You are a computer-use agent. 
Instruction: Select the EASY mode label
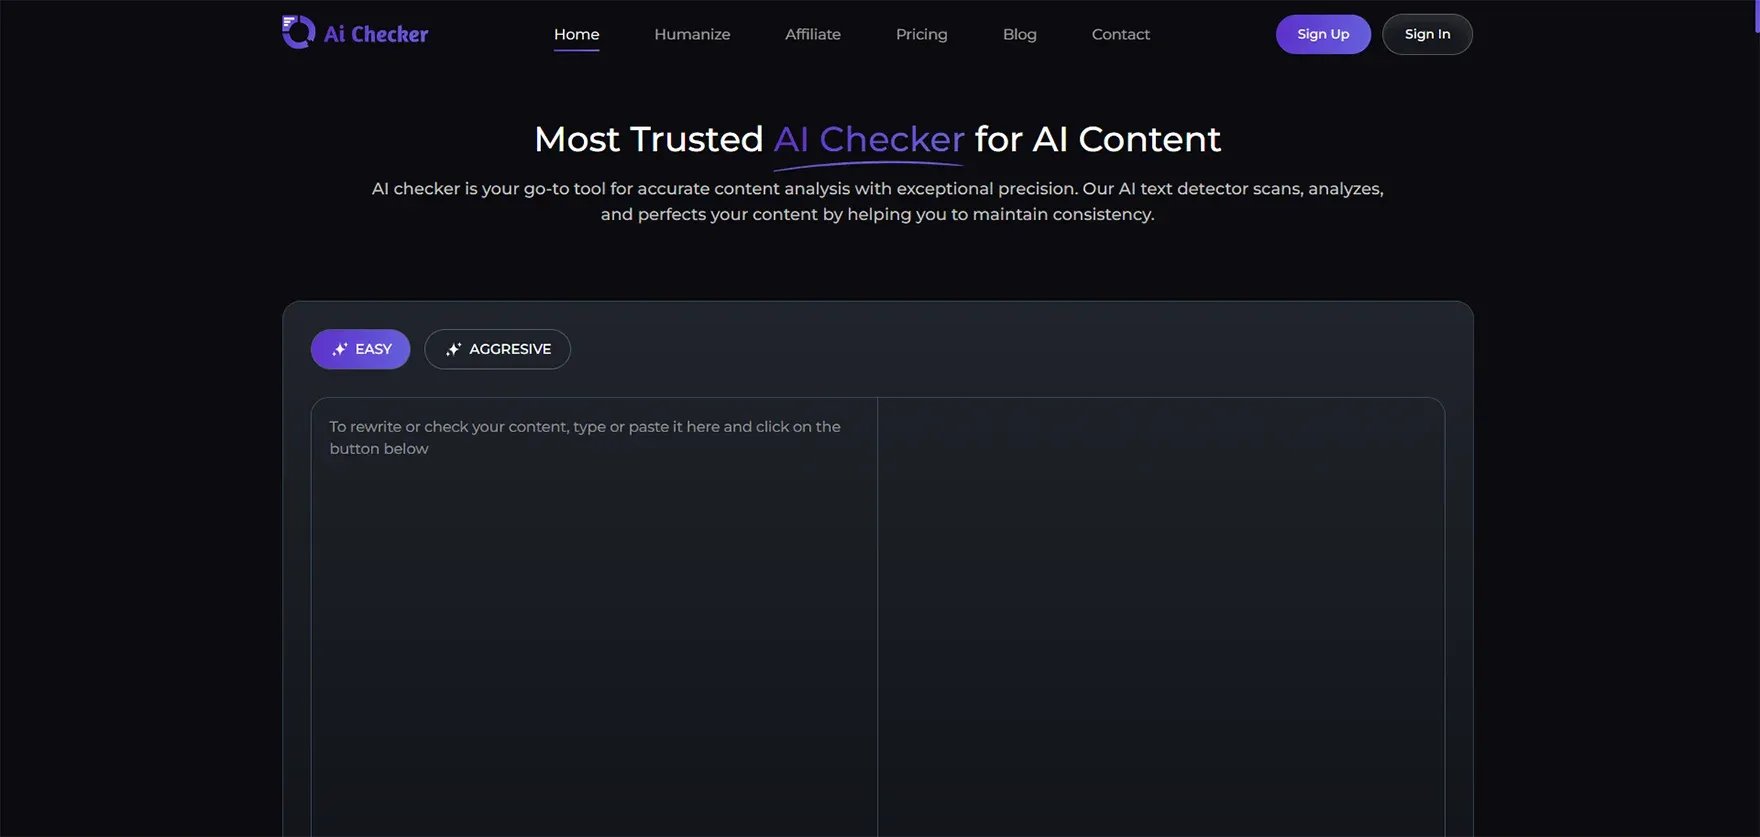[x=373, y=349]
